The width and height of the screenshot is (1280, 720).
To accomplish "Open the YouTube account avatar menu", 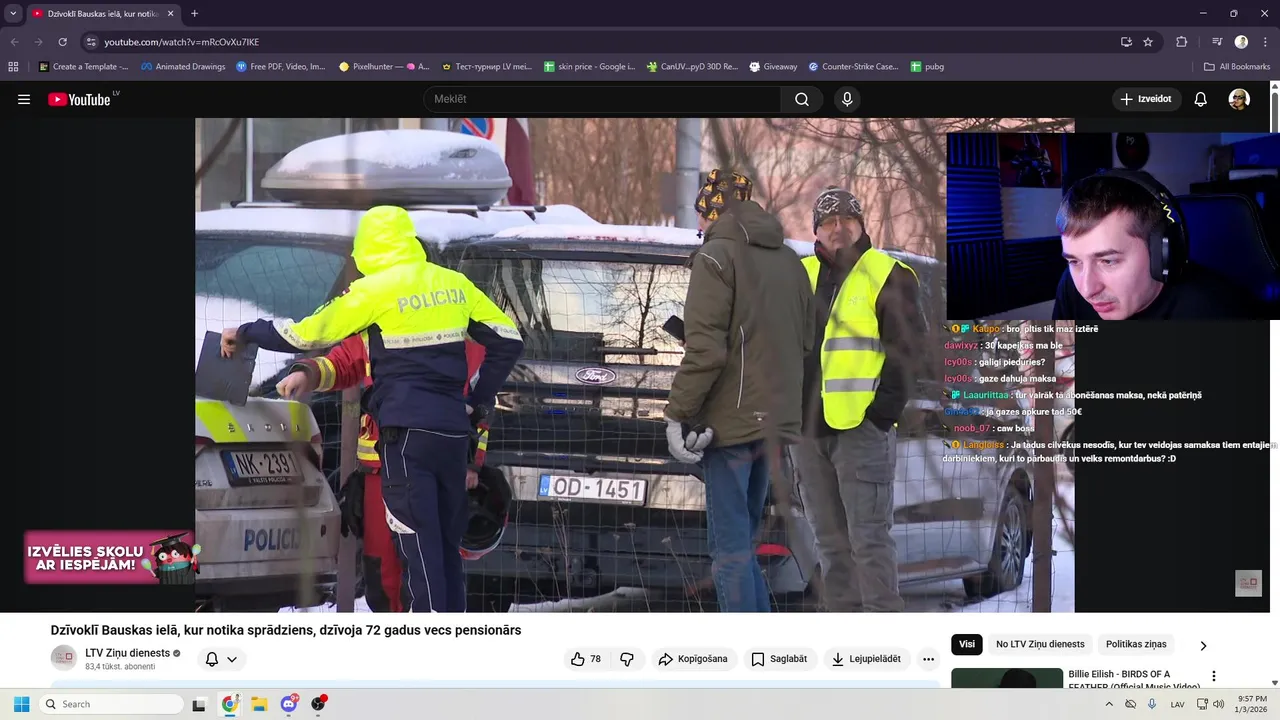I will tap(1239, 99).
